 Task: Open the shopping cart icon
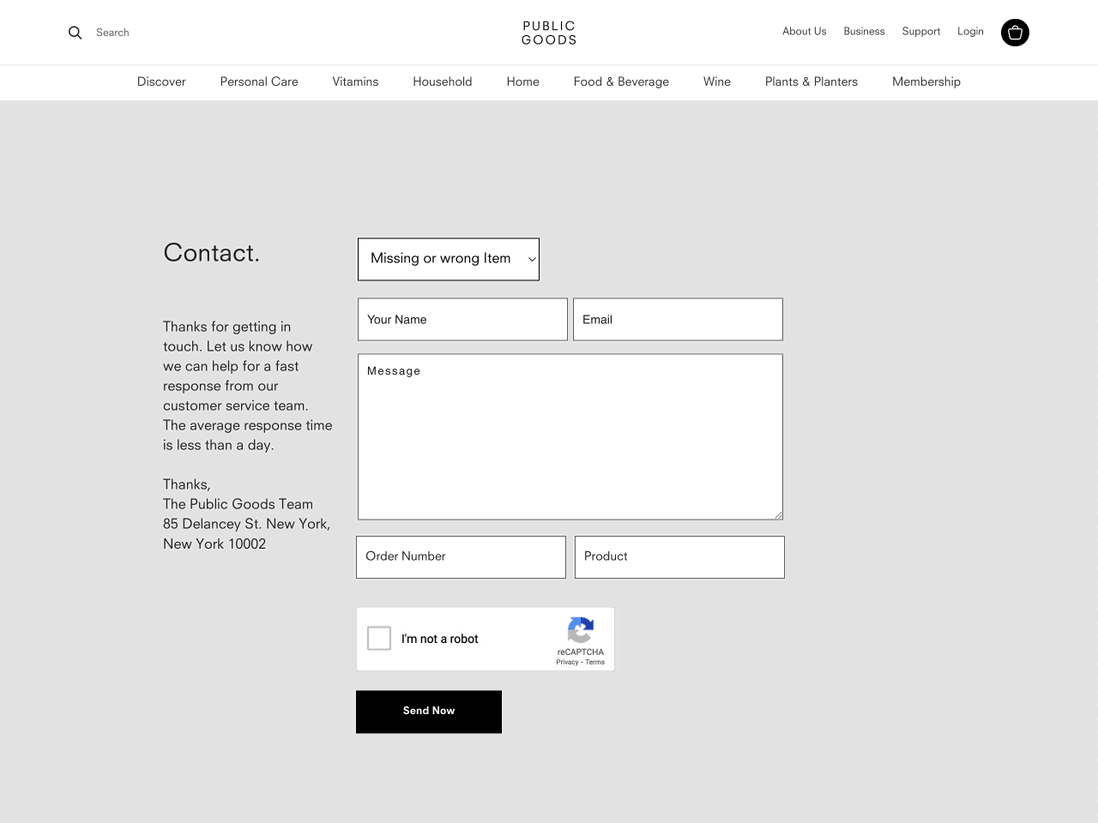pos(1014,32)
